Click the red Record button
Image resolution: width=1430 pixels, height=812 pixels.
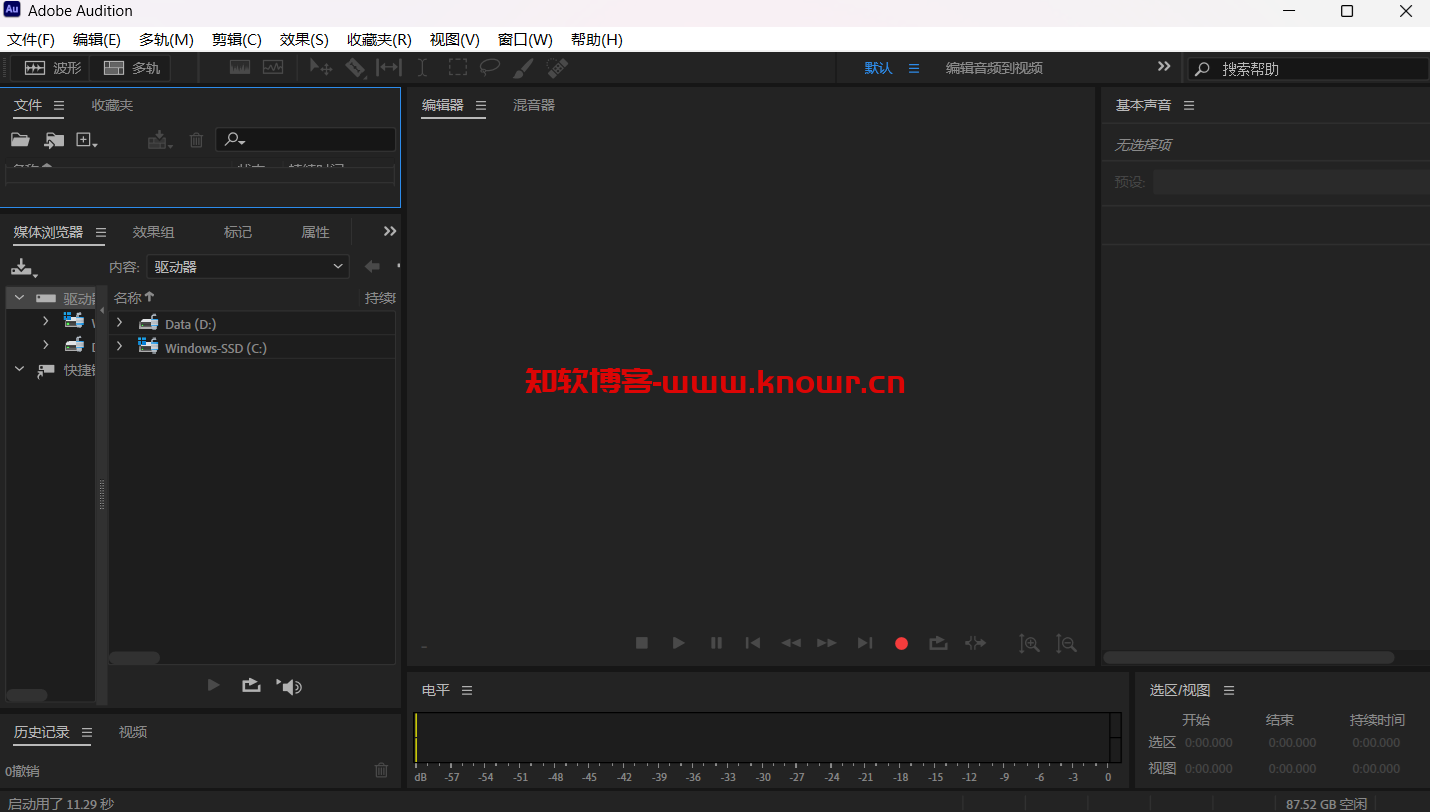(x=901, y=644)
